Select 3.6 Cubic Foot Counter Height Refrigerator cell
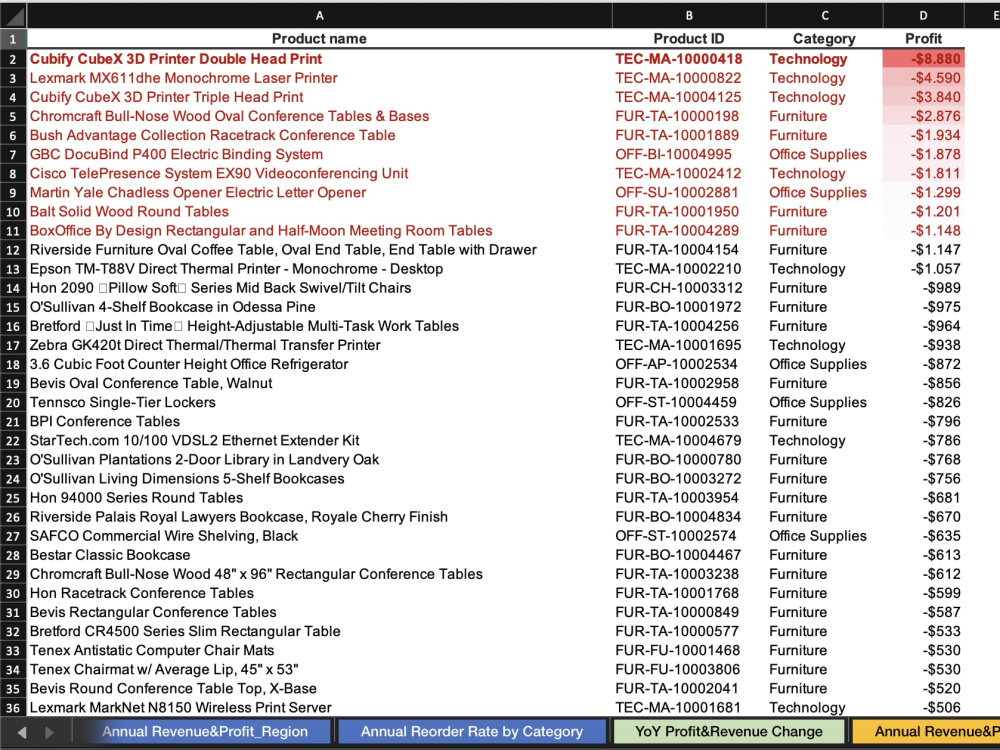The image size is (1000, 750). tap(320, 365)
